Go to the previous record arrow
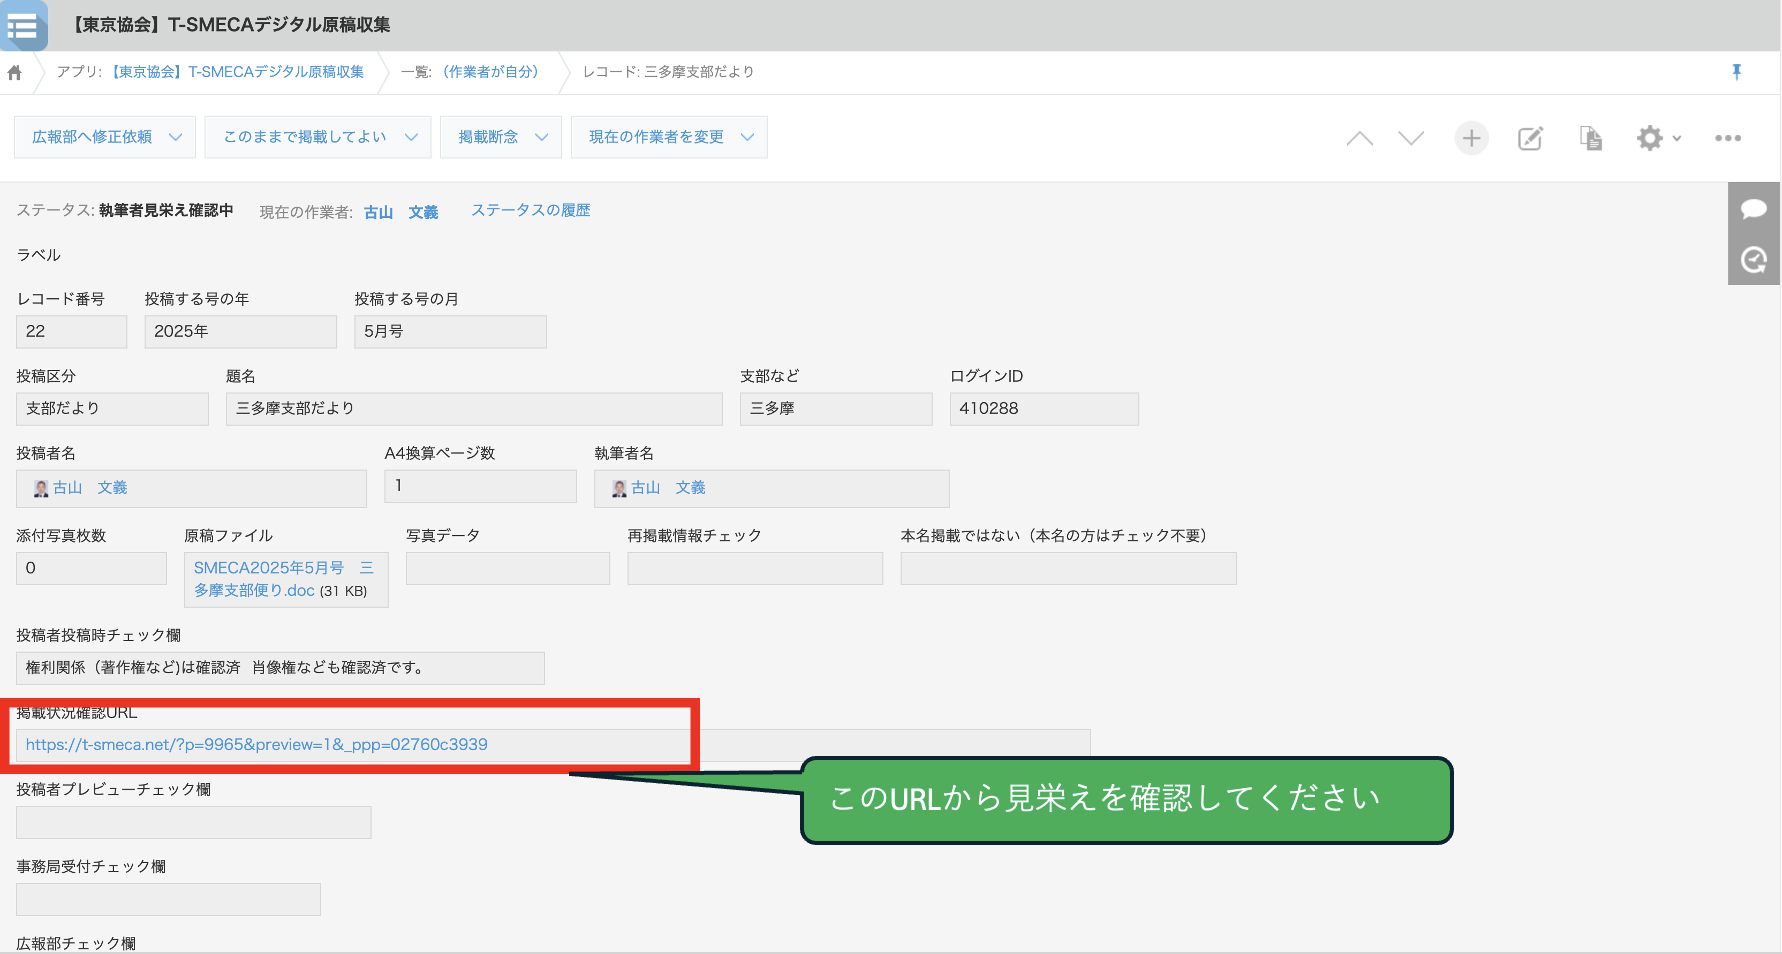1782x954 pixels. [1360, 138]
